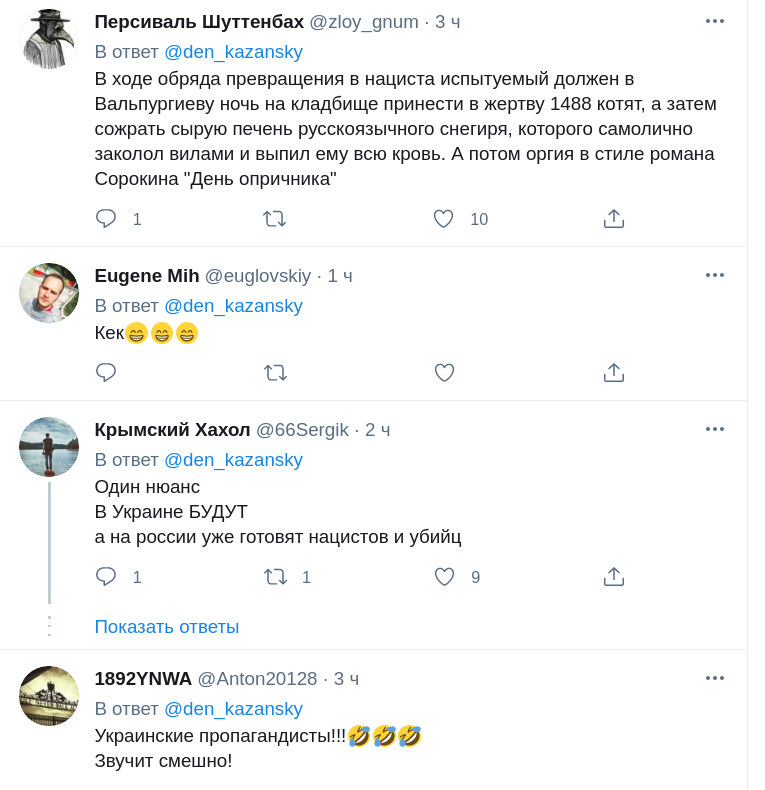Click Eugene Mih's avatar photo

click(x=49, y=293)
